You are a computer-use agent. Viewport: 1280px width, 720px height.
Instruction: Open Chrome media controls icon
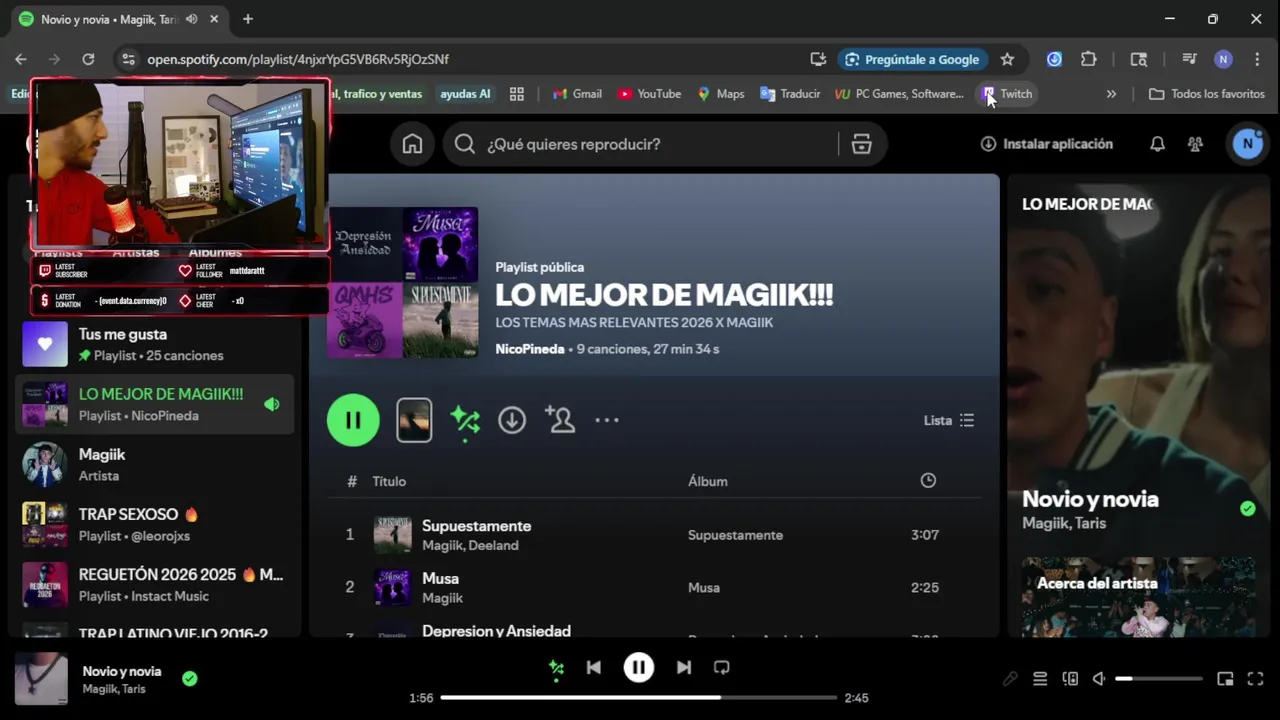[x=1189, y=59]
